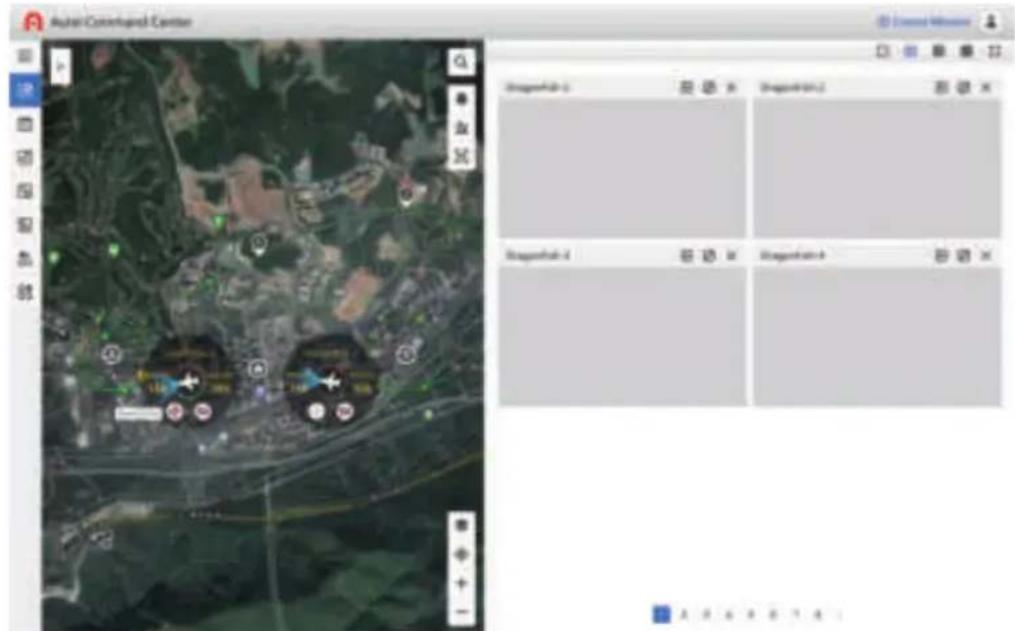Viewport: 1015px width, 631px height.
Task: Zoom in the map with the plus button
Action: point(462,583)
